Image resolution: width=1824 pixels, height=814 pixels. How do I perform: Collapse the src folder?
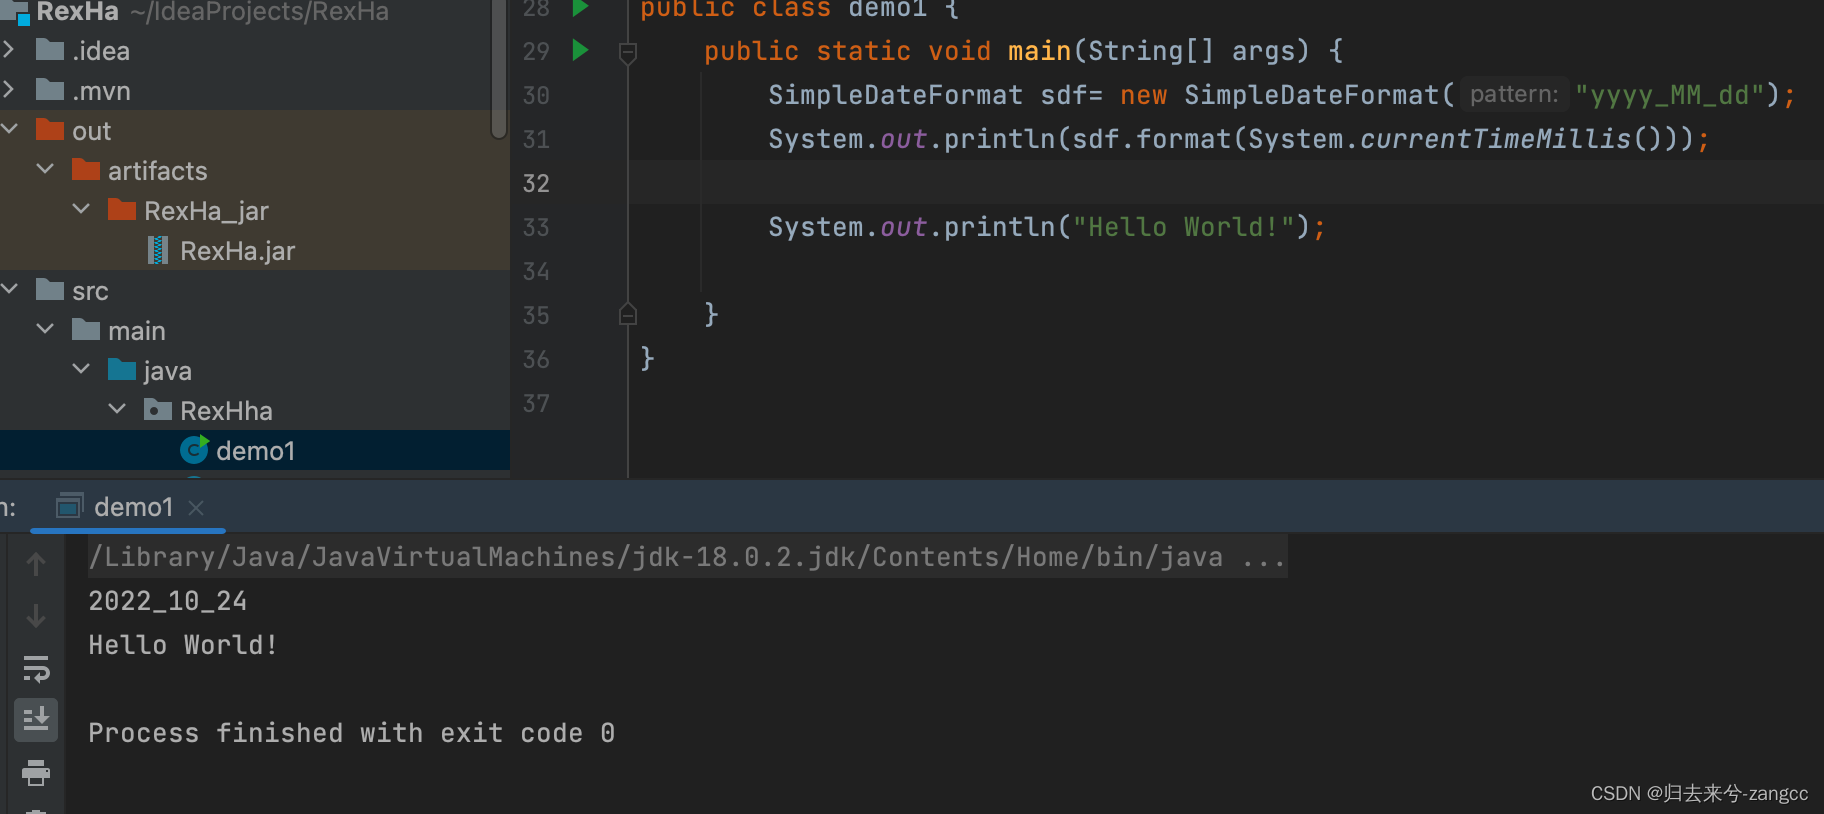point(10,289)
